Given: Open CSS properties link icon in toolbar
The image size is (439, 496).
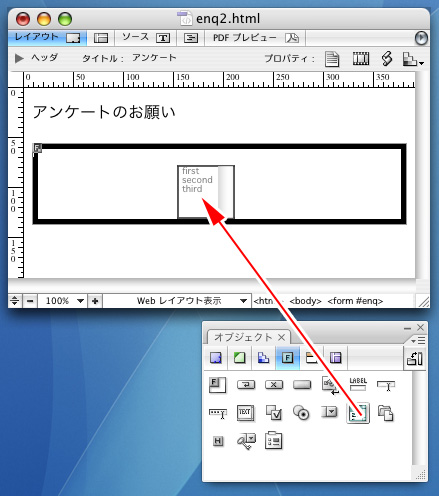Looking at the screenshot, I should point(387,59).
